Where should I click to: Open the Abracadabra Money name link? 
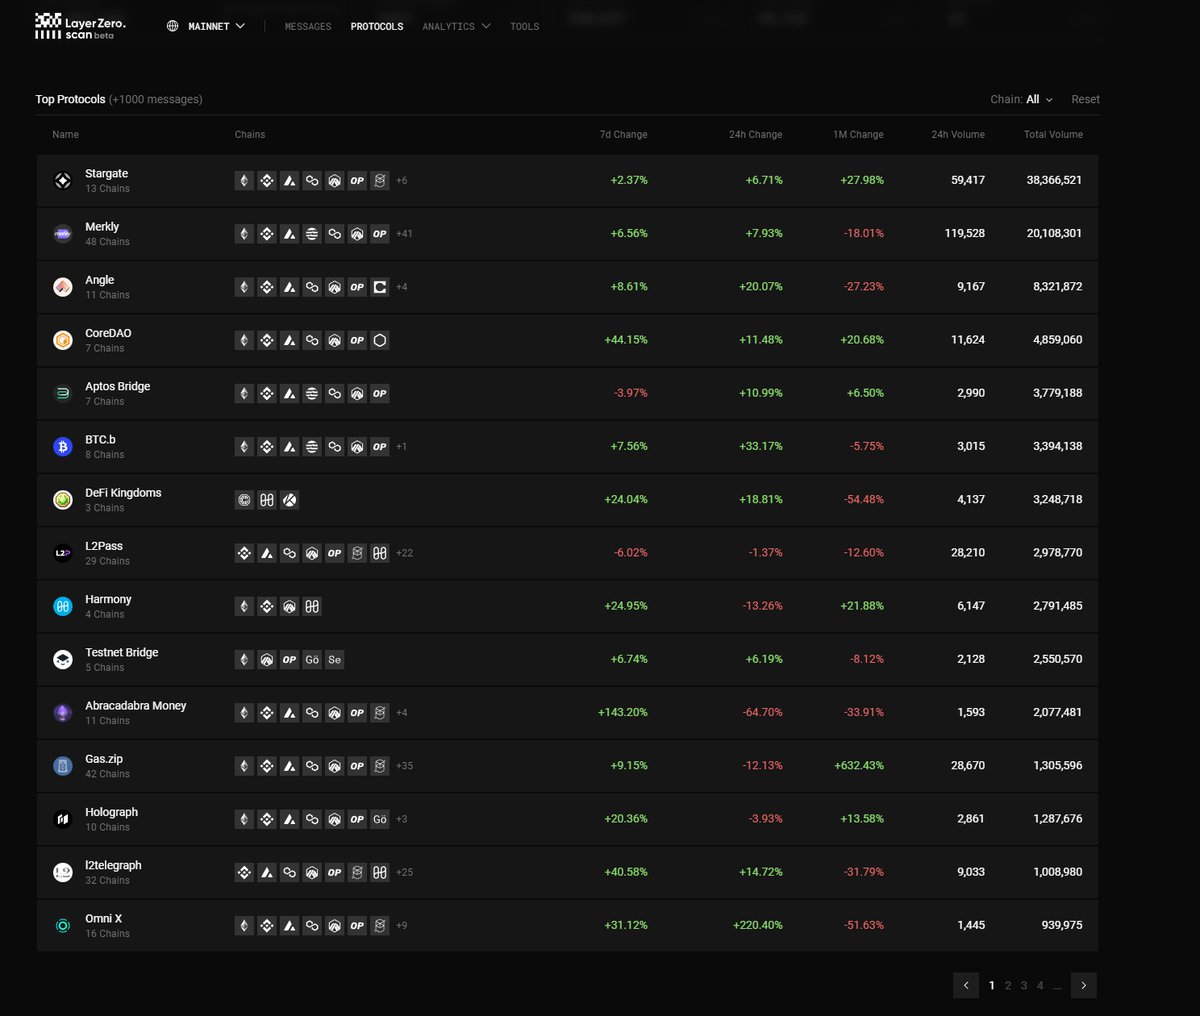(x=136, y=706)
